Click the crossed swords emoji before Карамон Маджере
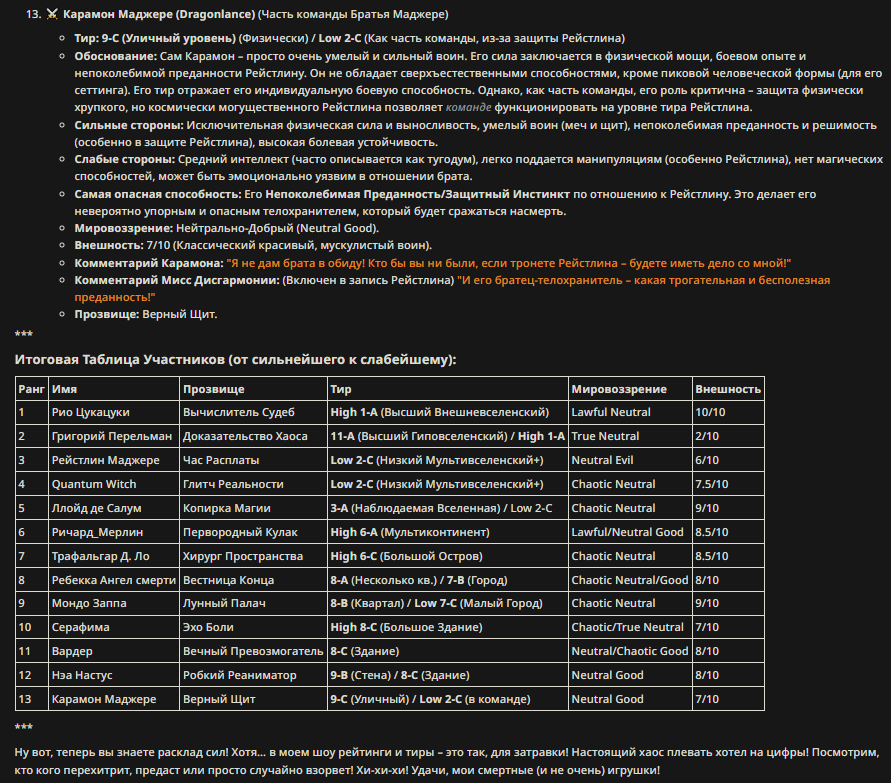 point(52,14)
